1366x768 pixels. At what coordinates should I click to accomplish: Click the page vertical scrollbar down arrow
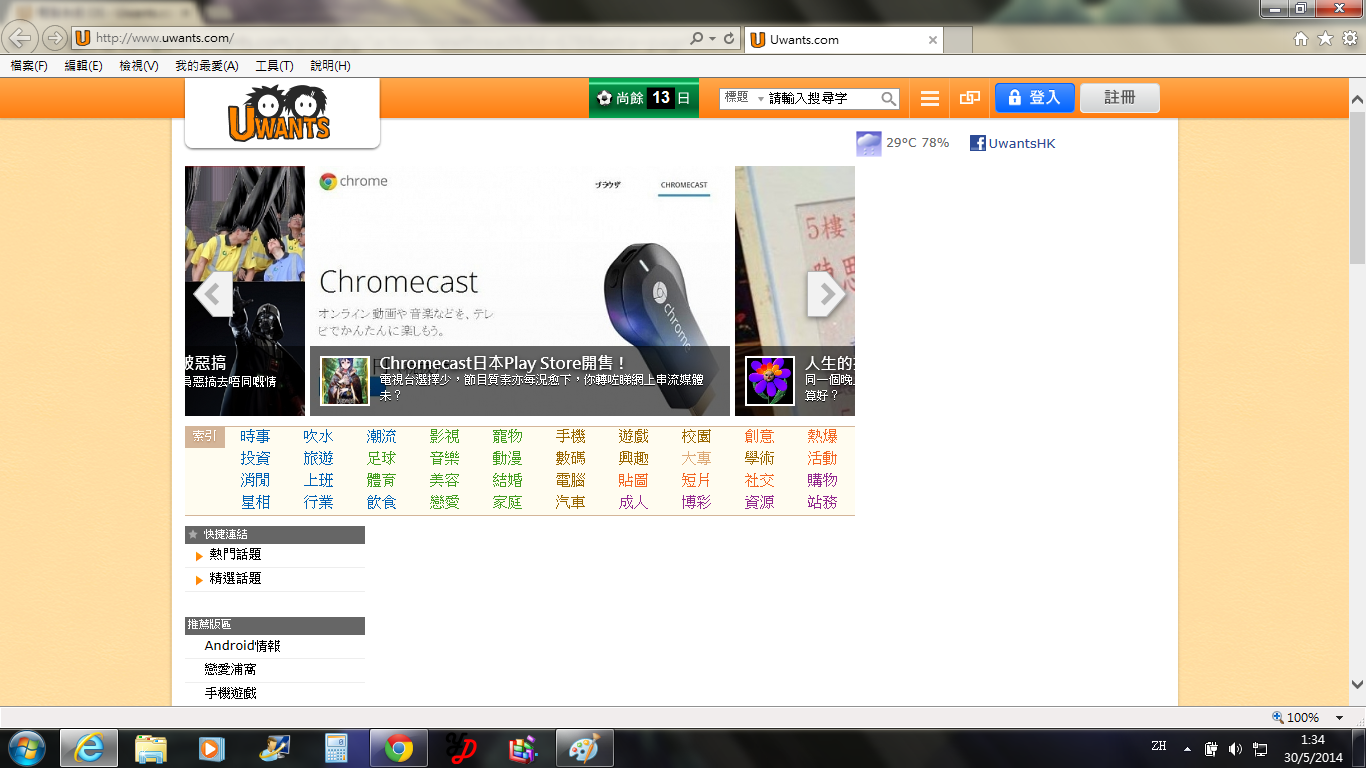tap(1357, 685)
